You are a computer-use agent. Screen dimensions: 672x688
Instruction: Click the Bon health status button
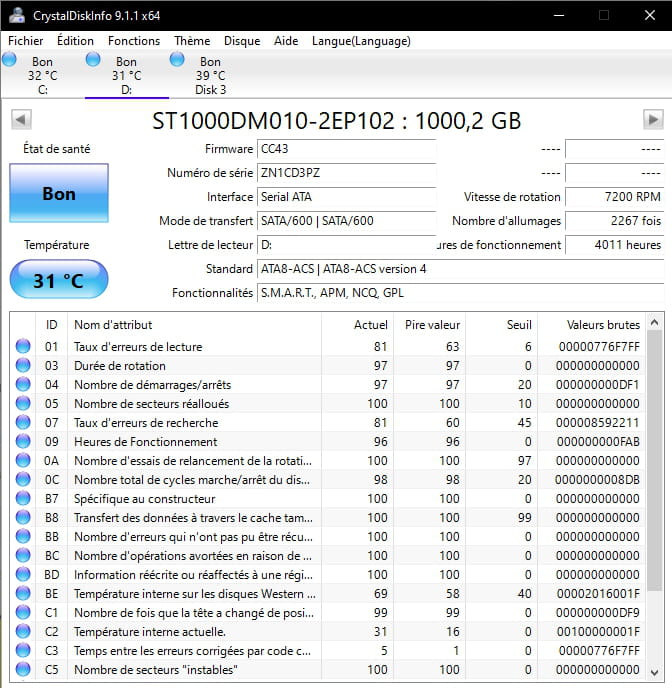59,193
